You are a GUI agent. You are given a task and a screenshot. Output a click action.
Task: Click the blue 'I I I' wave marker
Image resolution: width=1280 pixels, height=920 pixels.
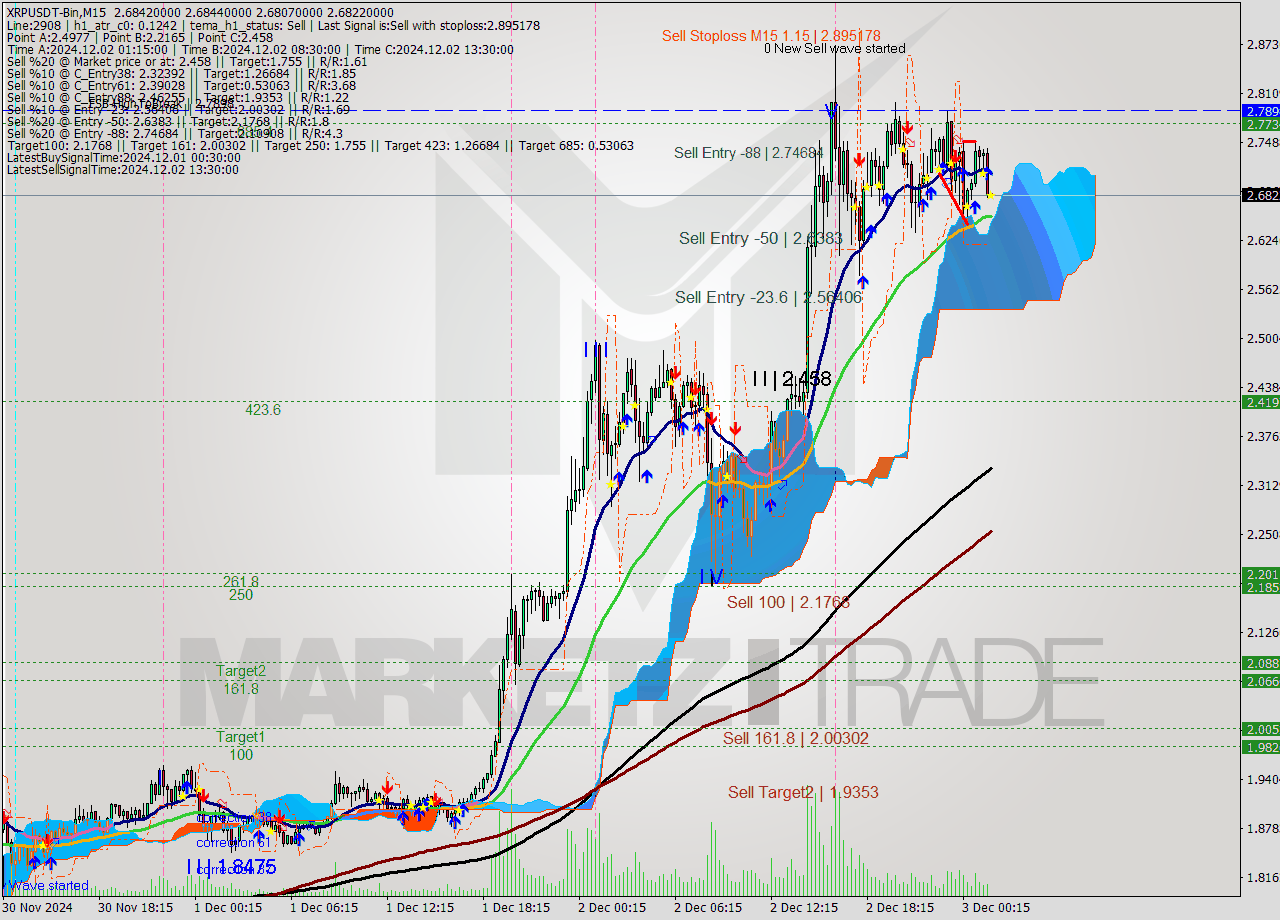597,349
